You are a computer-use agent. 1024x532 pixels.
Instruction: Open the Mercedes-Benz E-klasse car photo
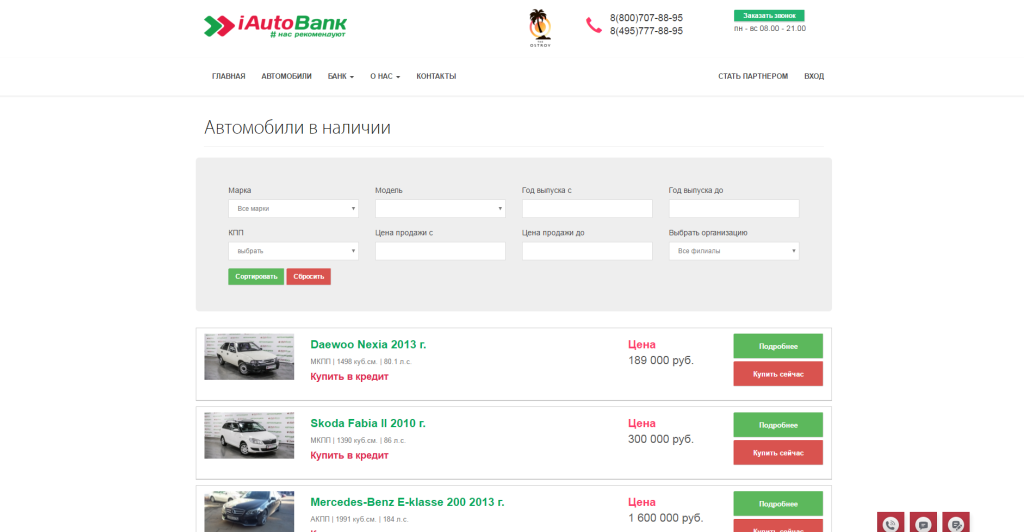tap(249, 512)
